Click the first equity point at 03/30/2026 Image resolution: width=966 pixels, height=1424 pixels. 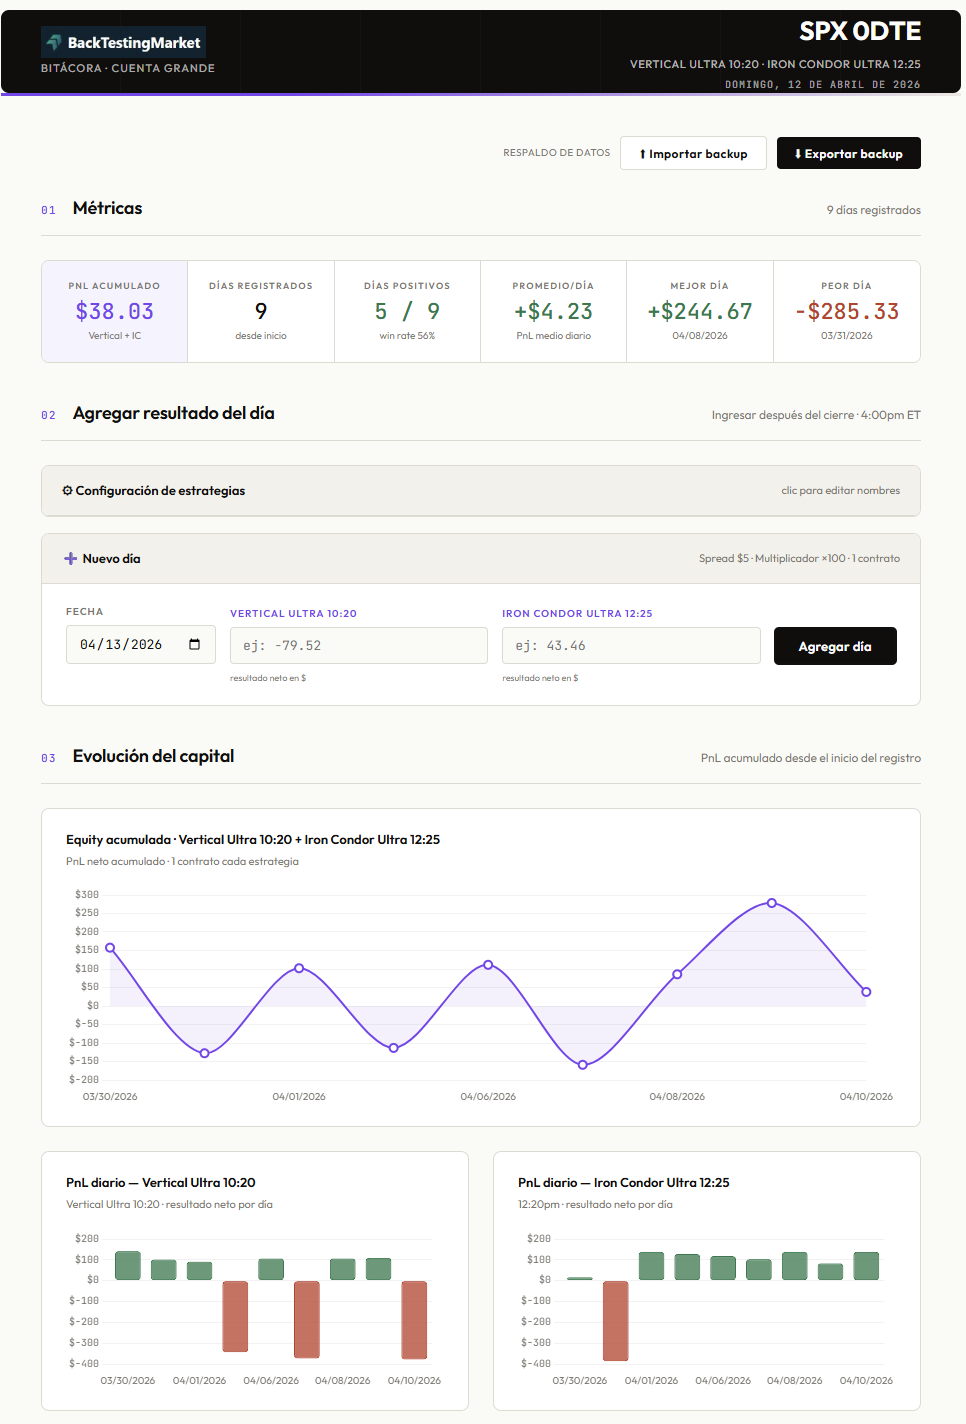[x=110, y=948]
